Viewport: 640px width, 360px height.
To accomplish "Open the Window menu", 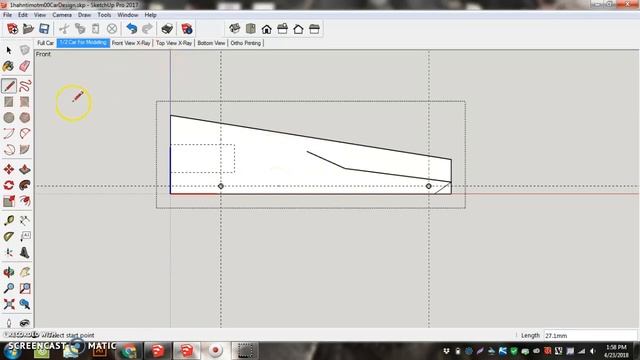I will pyautogui.click(x=128, y=15).
